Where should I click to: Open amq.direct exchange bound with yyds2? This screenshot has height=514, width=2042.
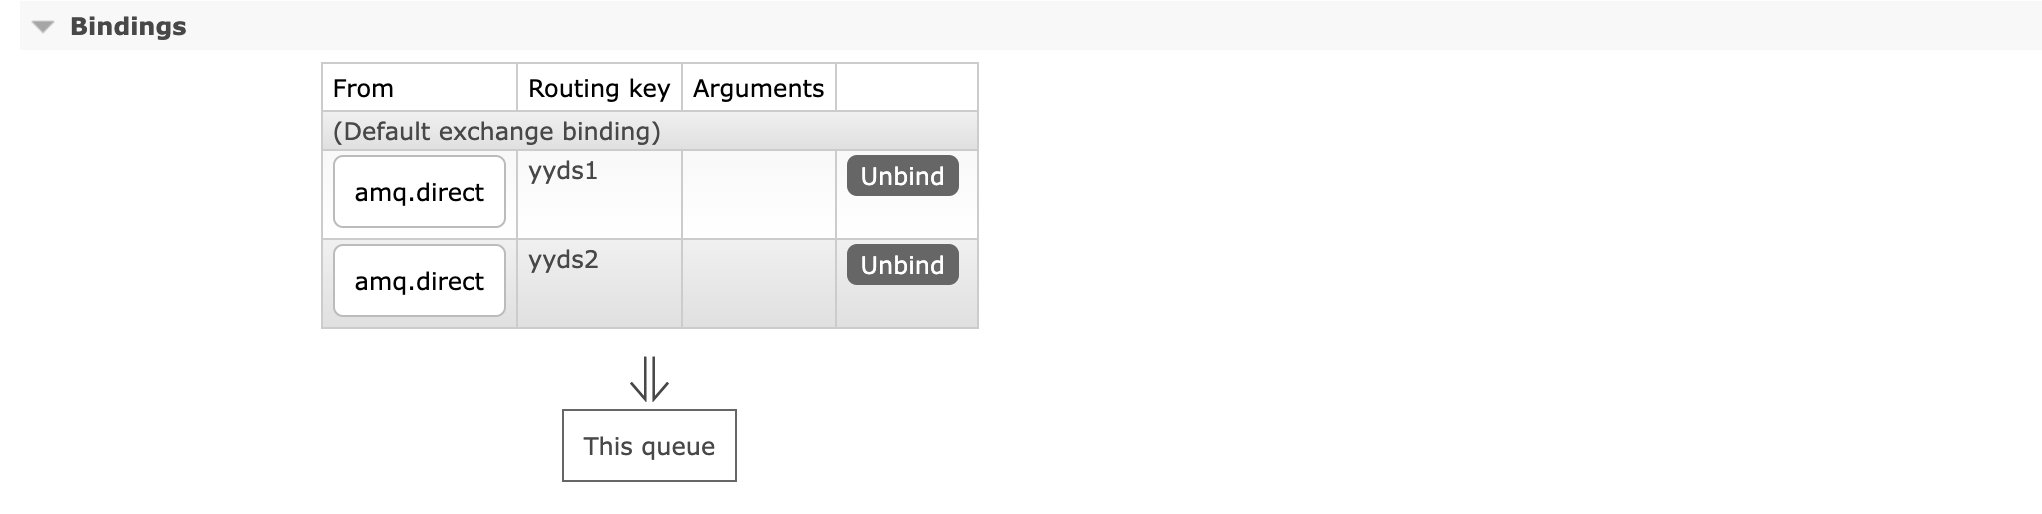[419, 281]
